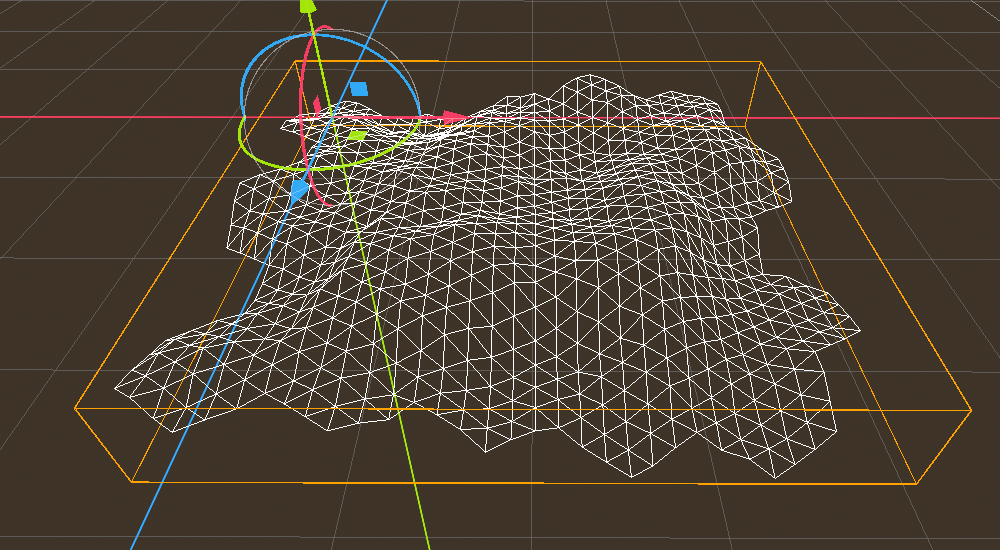Select the blue square plane handle
Screen dimensions: 1000x550
tap(359, 89)
